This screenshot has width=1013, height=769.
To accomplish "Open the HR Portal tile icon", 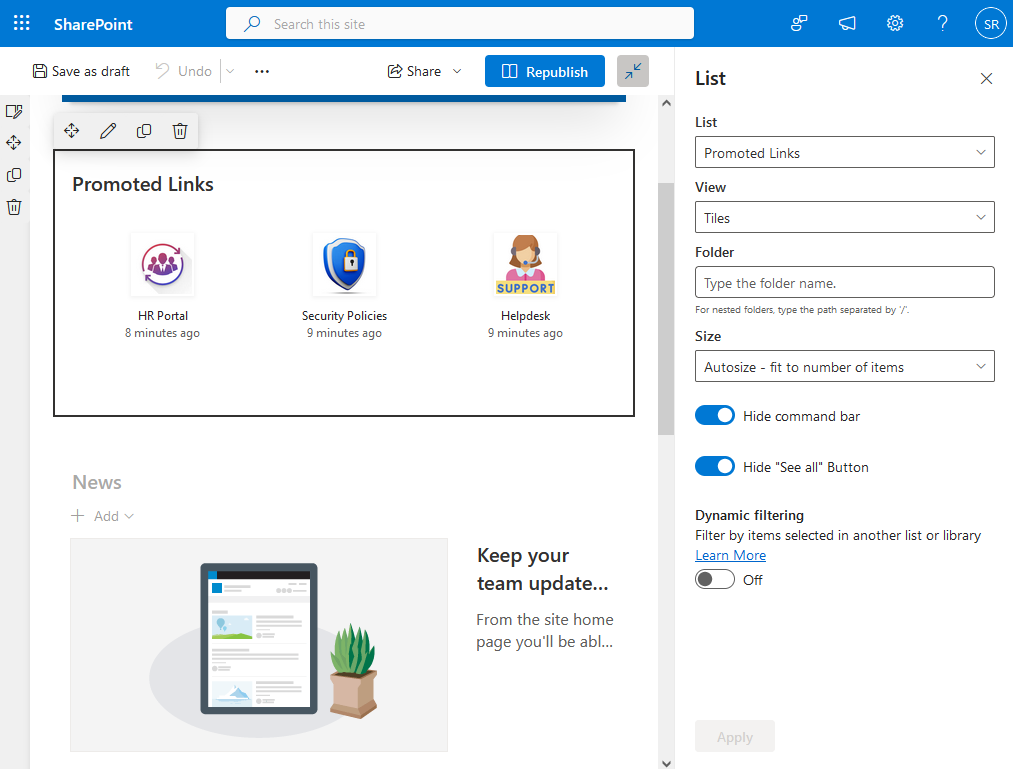I will pos(163,264).
